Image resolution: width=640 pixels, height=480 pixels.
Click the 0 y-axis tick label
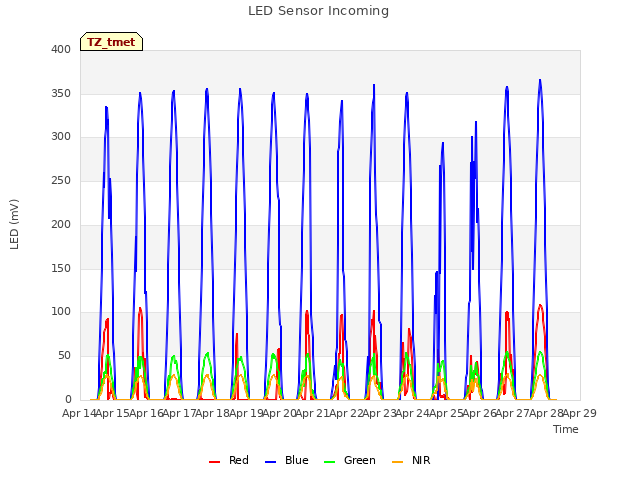(68, 400)
